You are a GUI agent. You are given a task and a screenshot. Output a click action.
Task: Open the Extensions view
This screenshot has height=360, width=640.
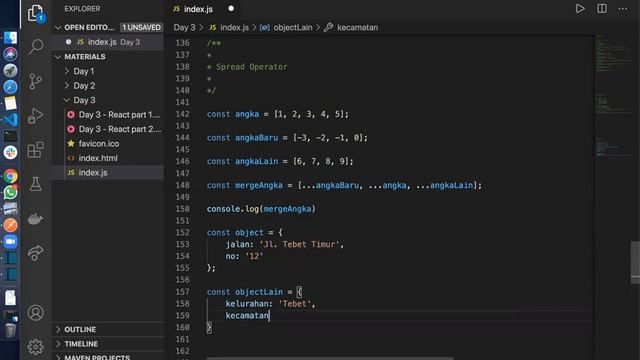pos(36,150)
